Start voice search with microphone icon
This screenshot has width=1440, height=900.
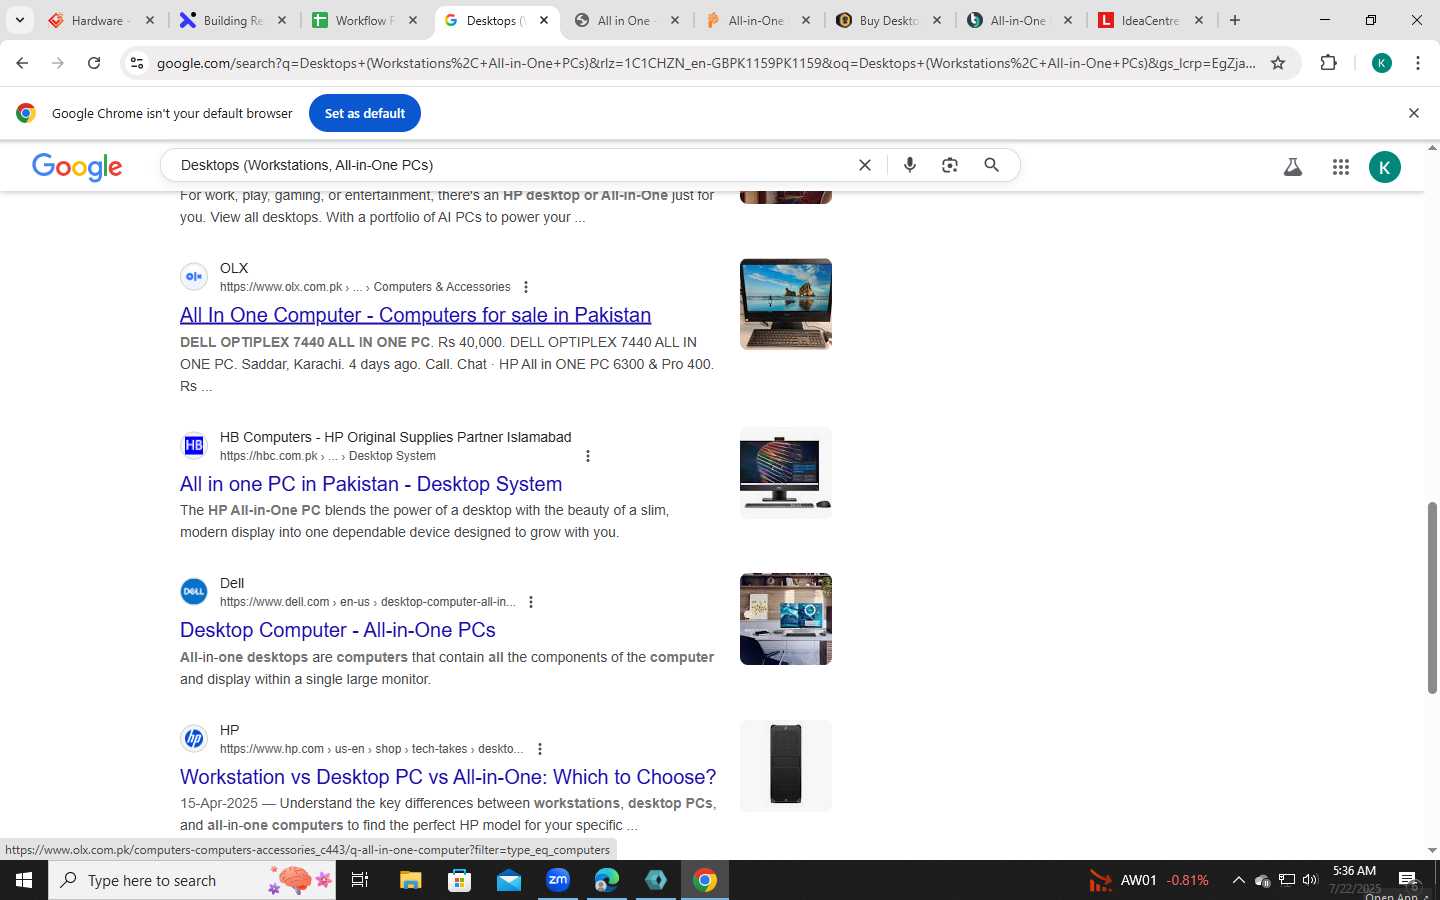coord(910,165)
